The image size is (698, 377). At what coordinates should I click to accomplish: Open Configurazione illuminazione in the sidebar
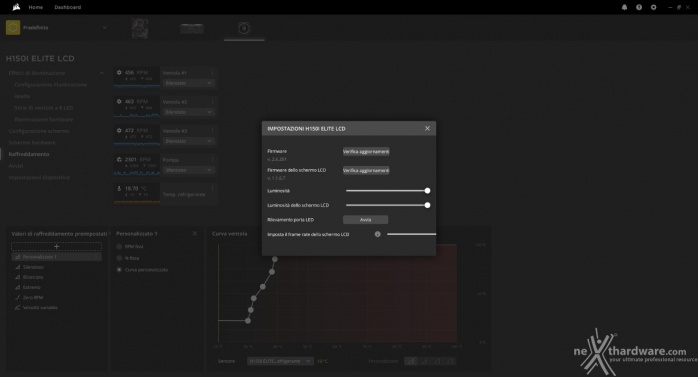tap(51, 85)
